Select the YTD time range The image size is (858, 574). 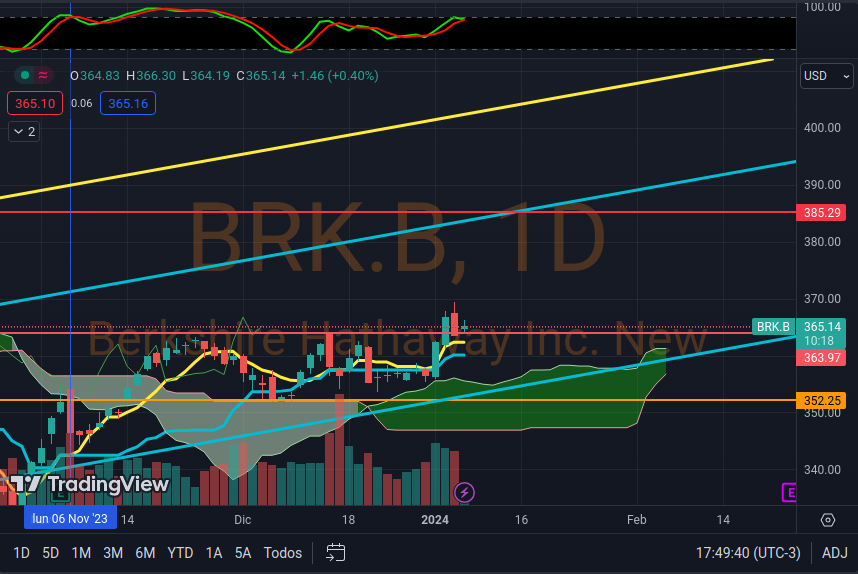[x=180, y=553]
